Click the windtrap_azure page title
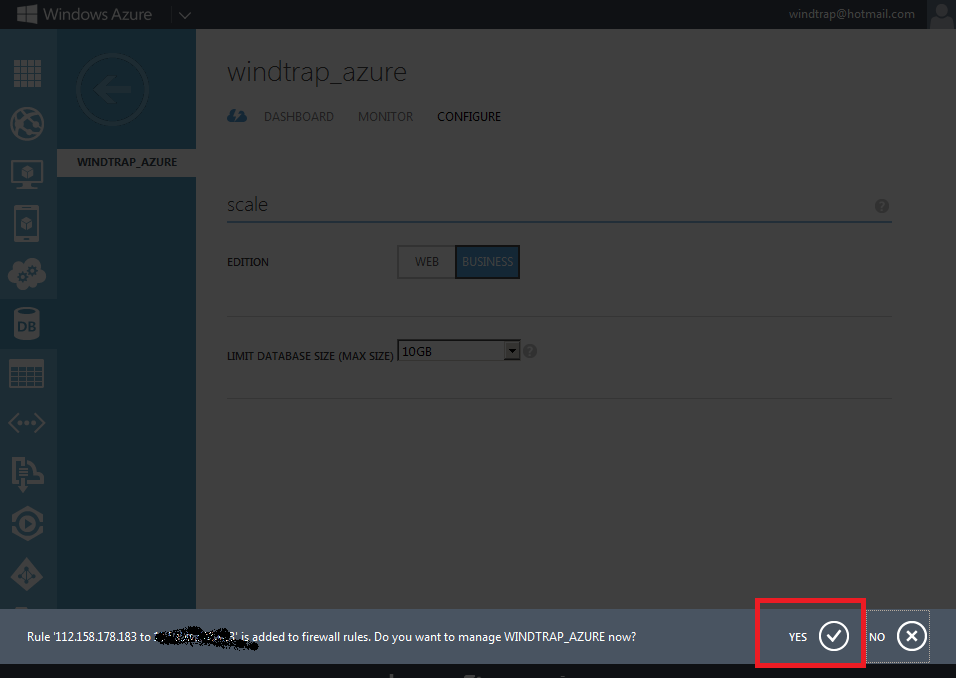The height and width of the screenshot is (678, 956). (317, 73)
